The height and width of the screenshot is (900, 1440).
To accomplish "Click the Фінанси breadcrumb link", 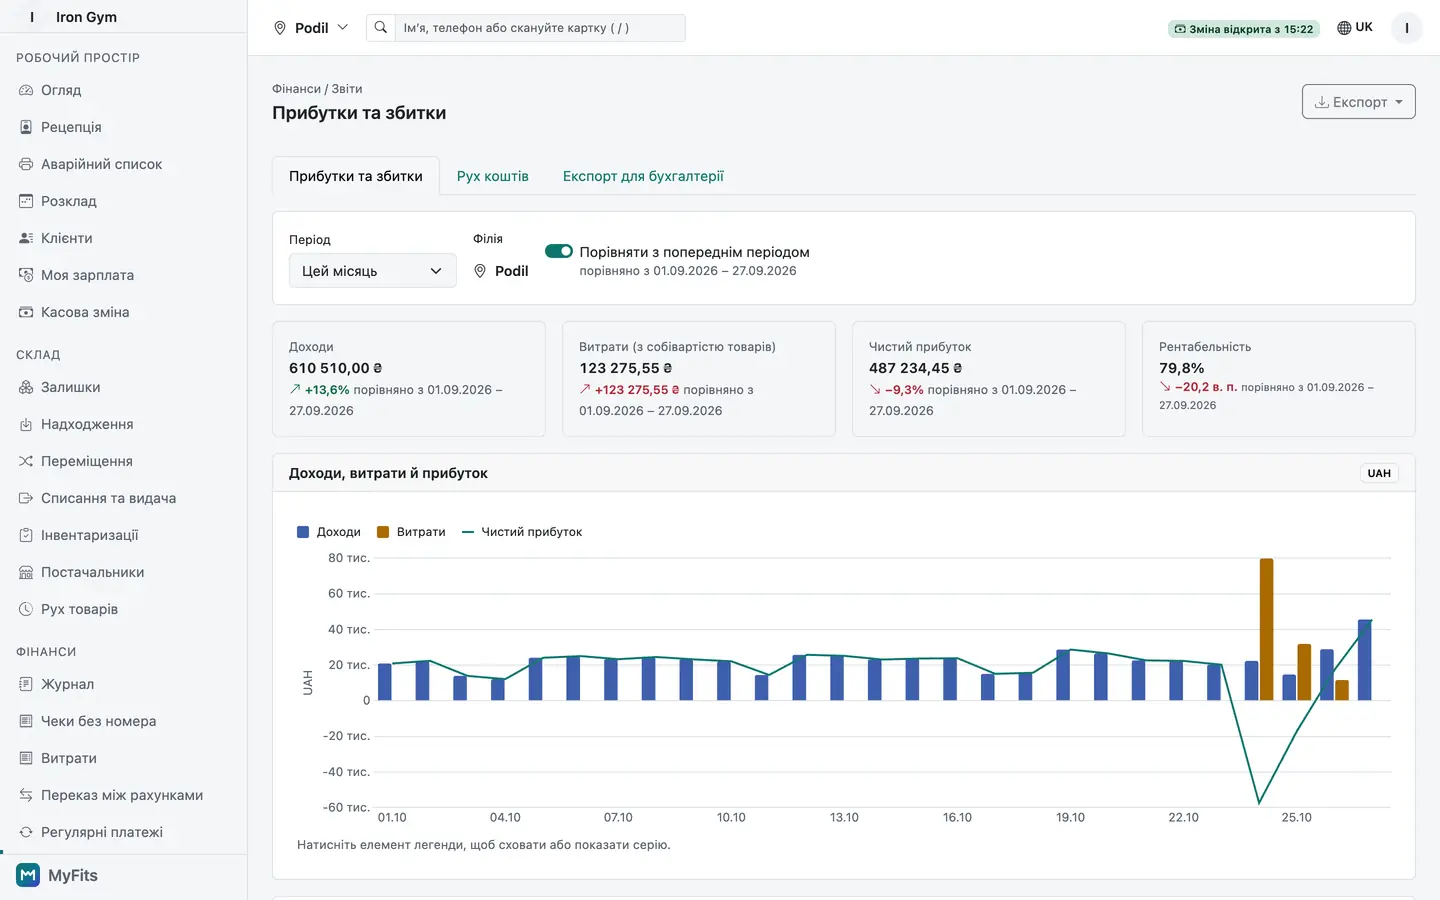I will tap(297, 89).
